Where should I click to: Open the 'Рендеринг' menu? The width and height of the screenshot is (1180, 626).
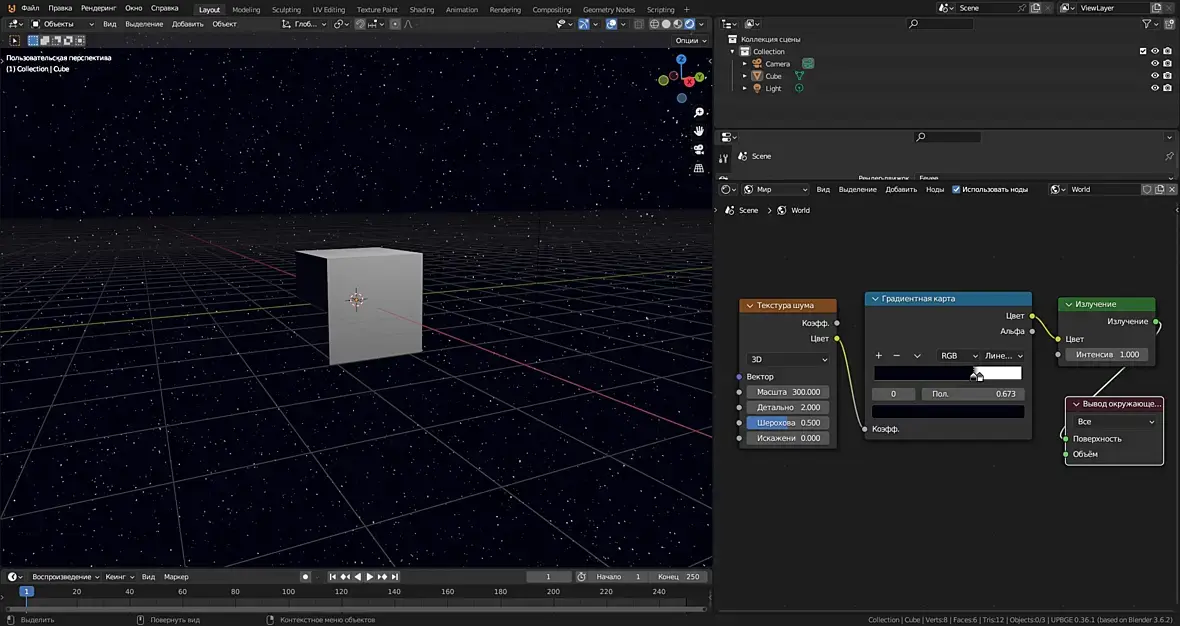[99, 8]
